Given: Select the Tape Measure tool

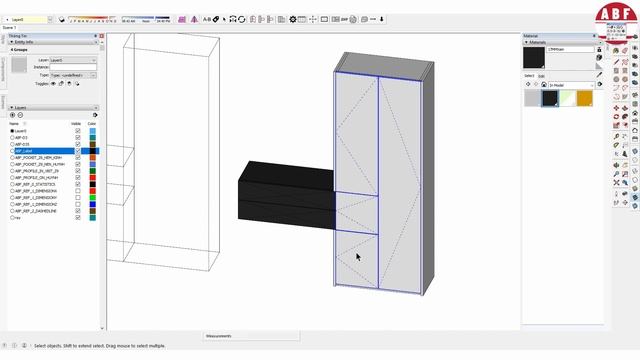Looking at the screenshot, I should coord(616,136).
